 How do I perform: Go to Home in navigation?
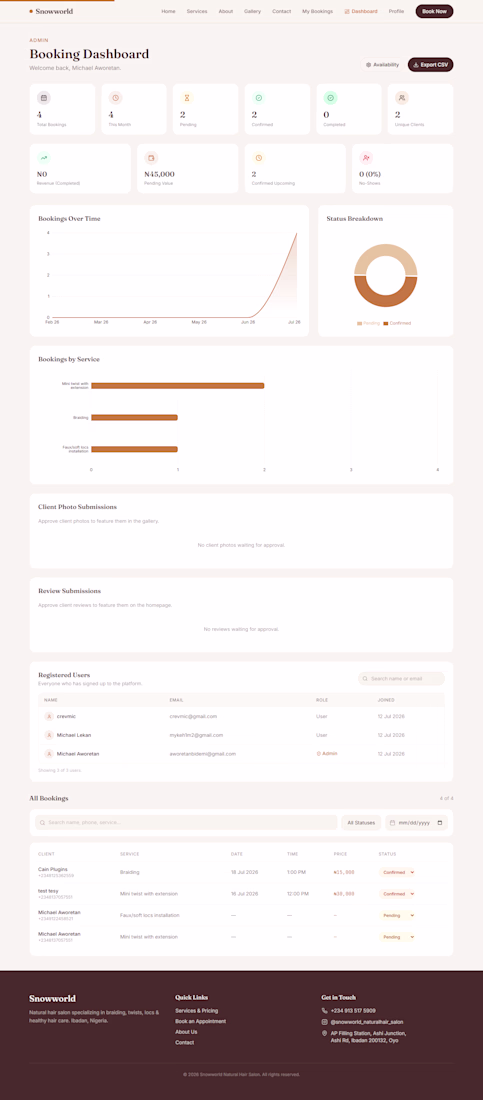[168, 11]
